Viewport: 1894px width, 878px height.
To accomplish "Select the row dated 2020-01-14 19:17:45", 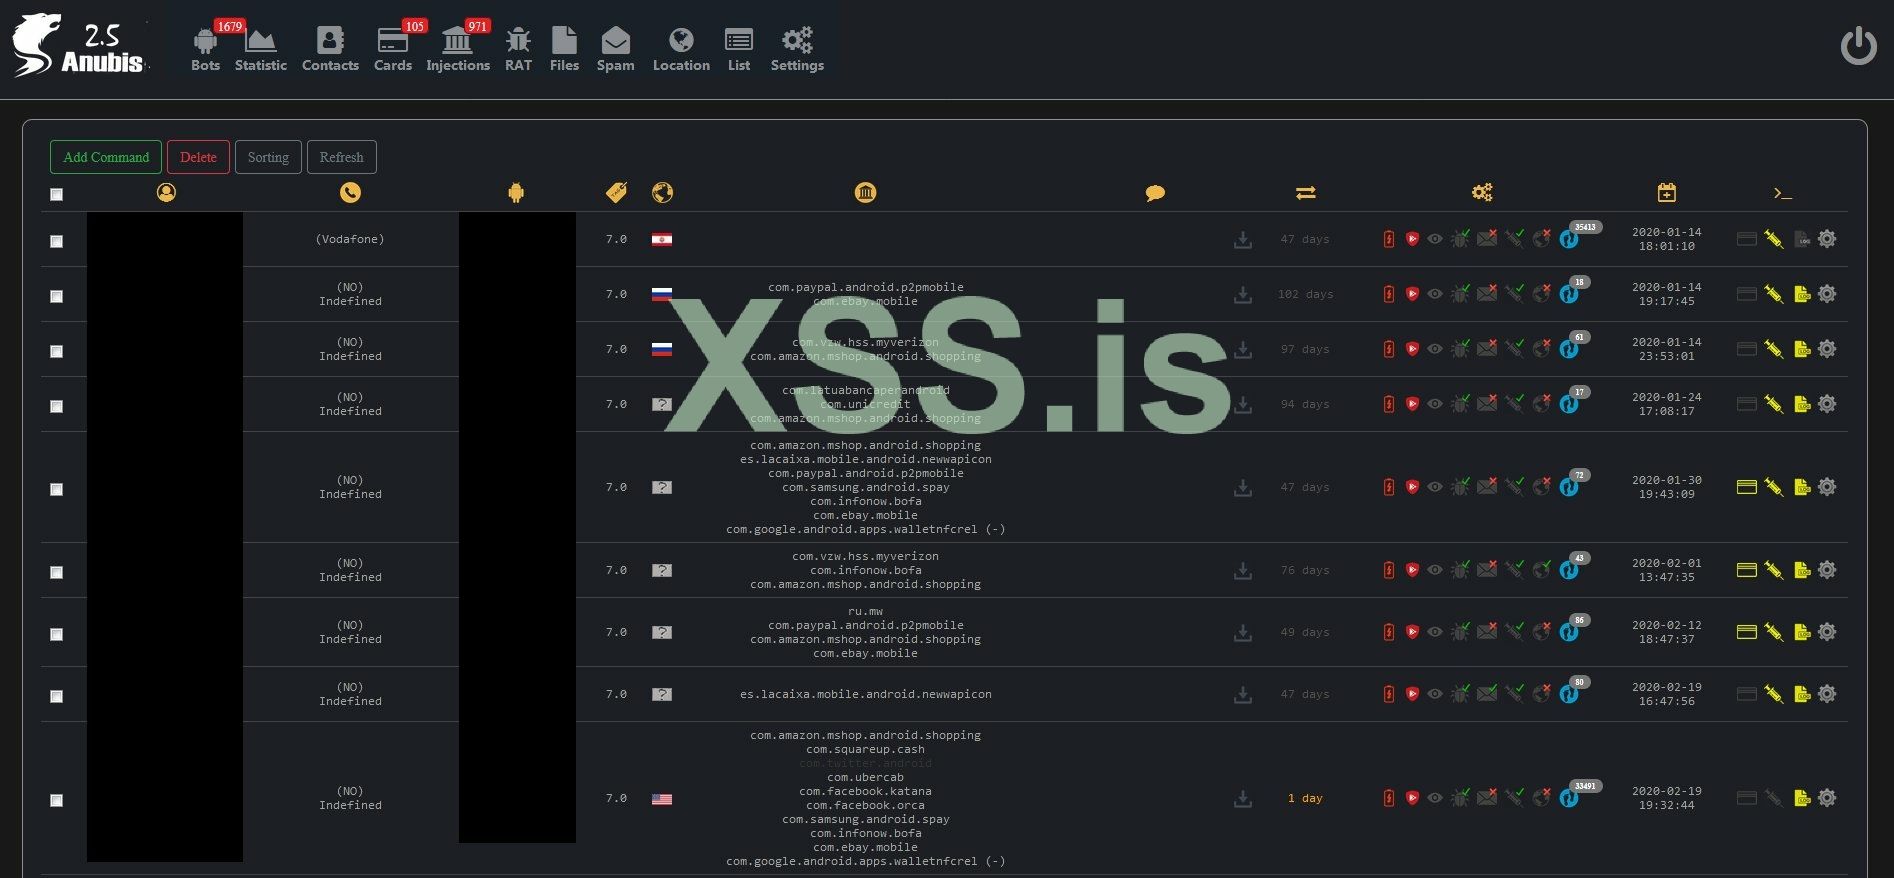I will click(x=57, y=296).
